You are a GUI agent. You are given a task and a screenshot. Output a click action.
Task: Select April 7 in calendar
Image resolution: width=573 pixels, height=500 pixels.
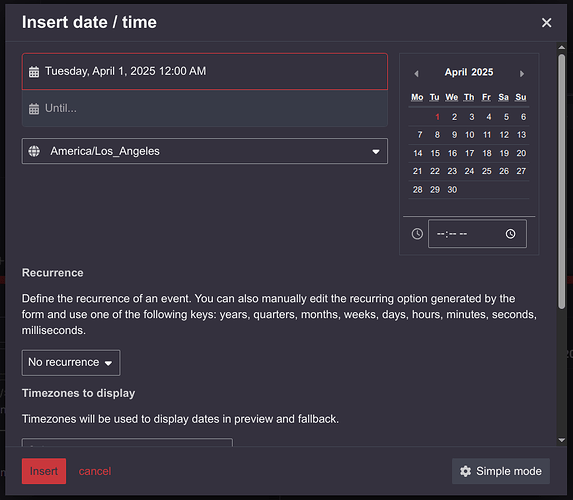coord(420,135)
